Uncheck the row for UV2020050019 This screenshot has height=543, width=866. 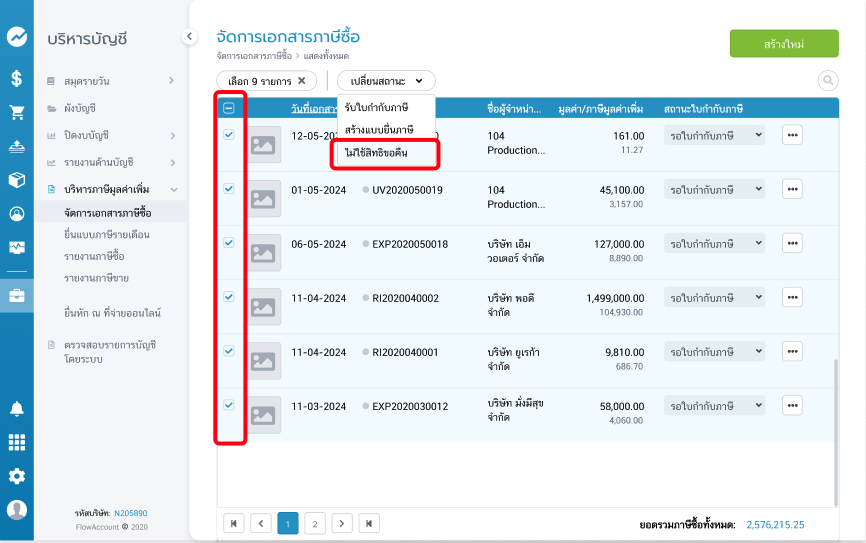228,189
